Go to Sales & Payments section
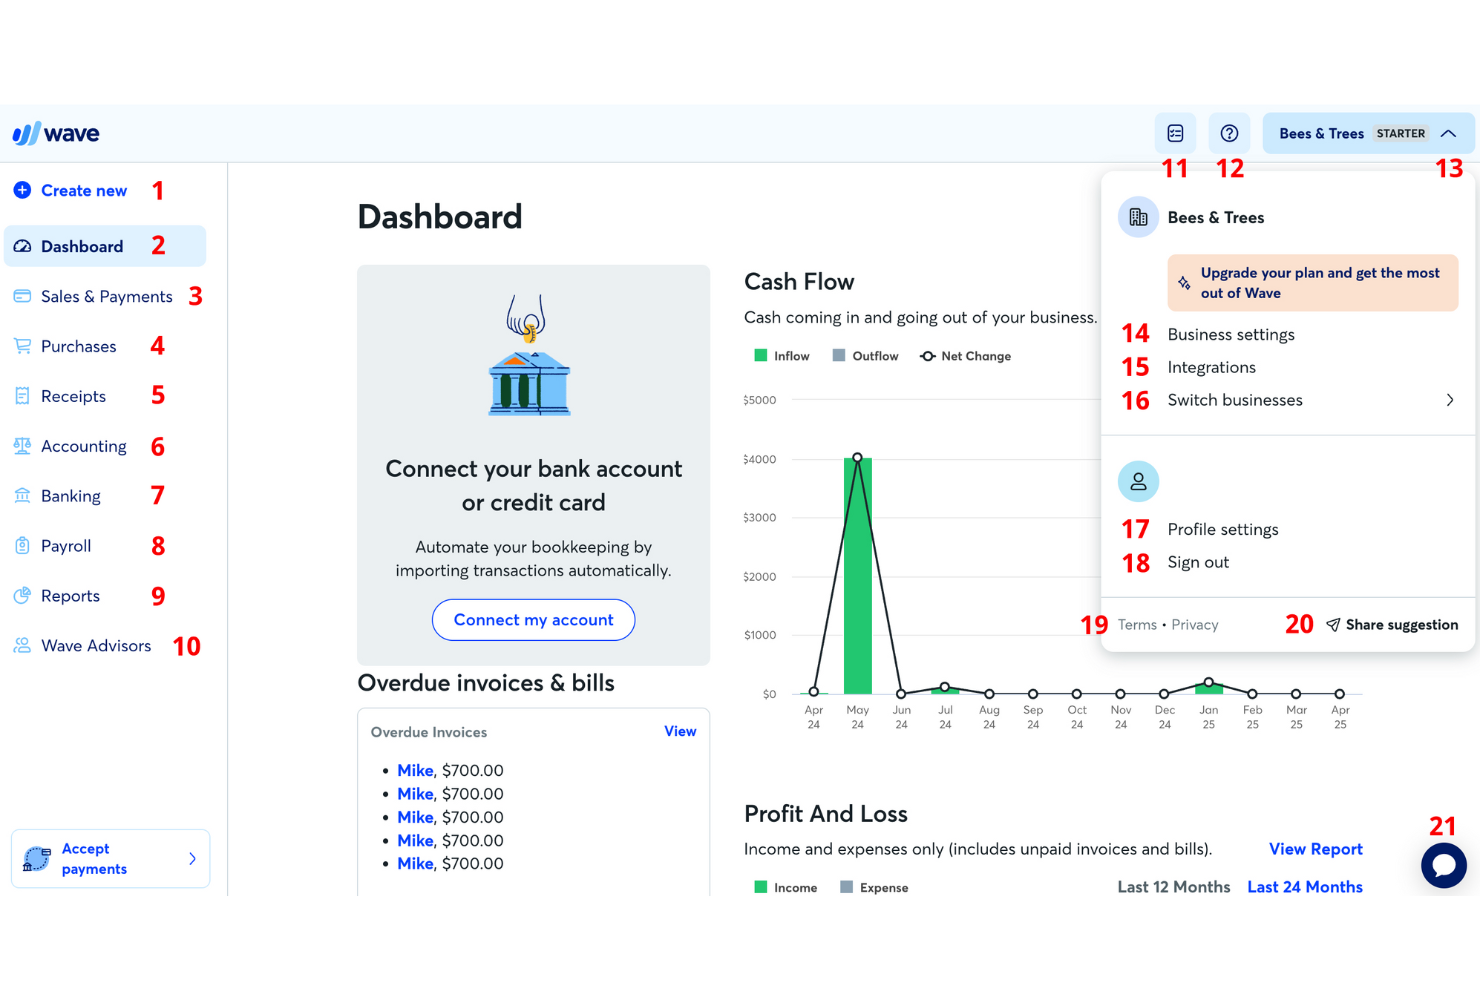This screenshot has height=987, width=1480. (106, 297)
